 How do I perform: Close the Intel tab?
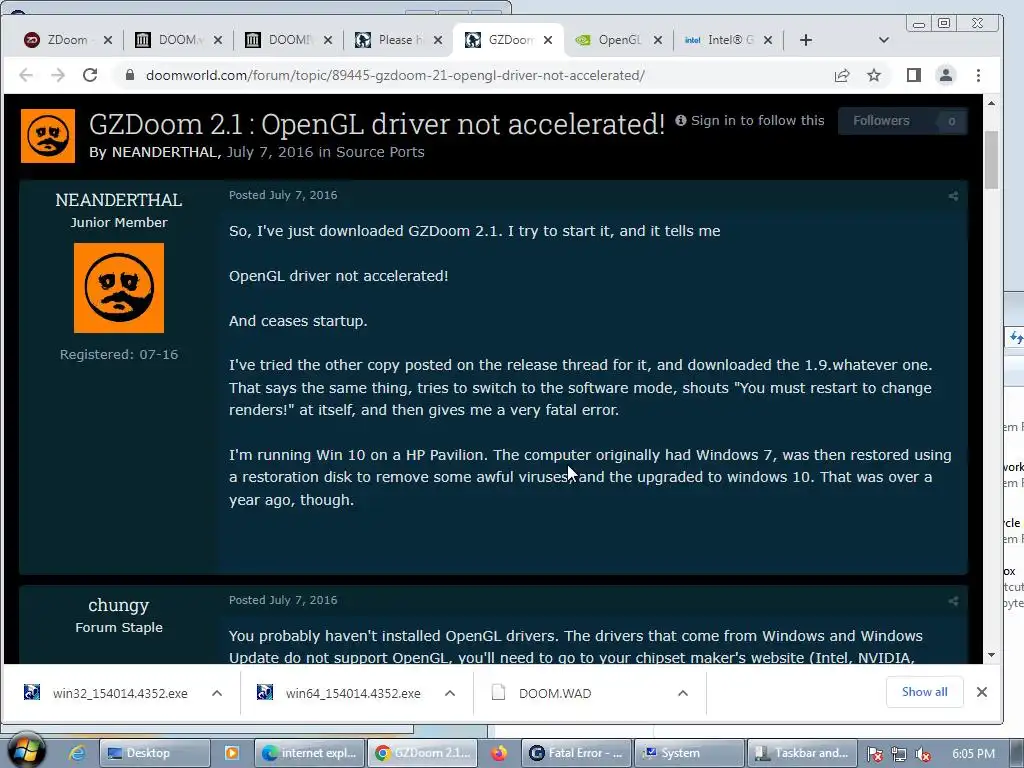pyautogui.click(x=768, y=40)
